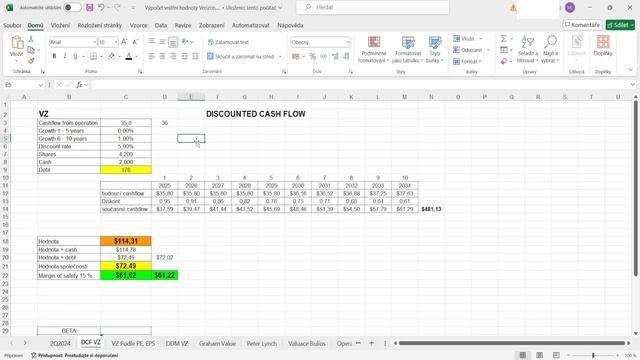Viewport: 640px width, 360px height.
Task: Switch to Normal view in status bar
Action: (x=522, y=355)
